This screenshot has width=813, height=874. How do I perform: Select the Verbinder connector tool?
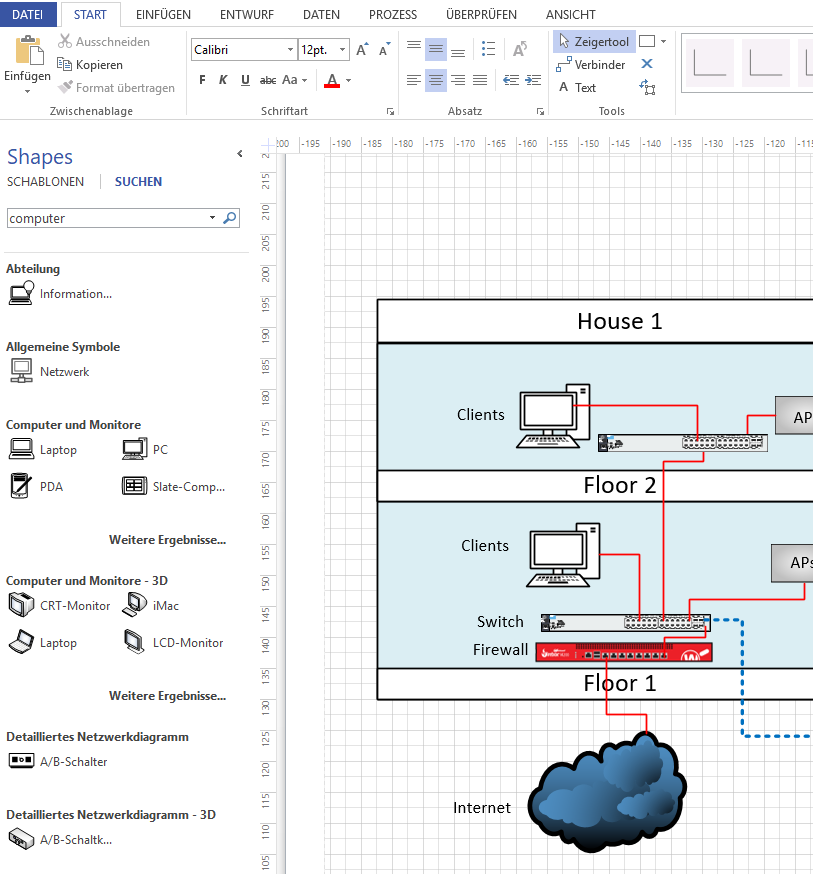pos(591,65)
